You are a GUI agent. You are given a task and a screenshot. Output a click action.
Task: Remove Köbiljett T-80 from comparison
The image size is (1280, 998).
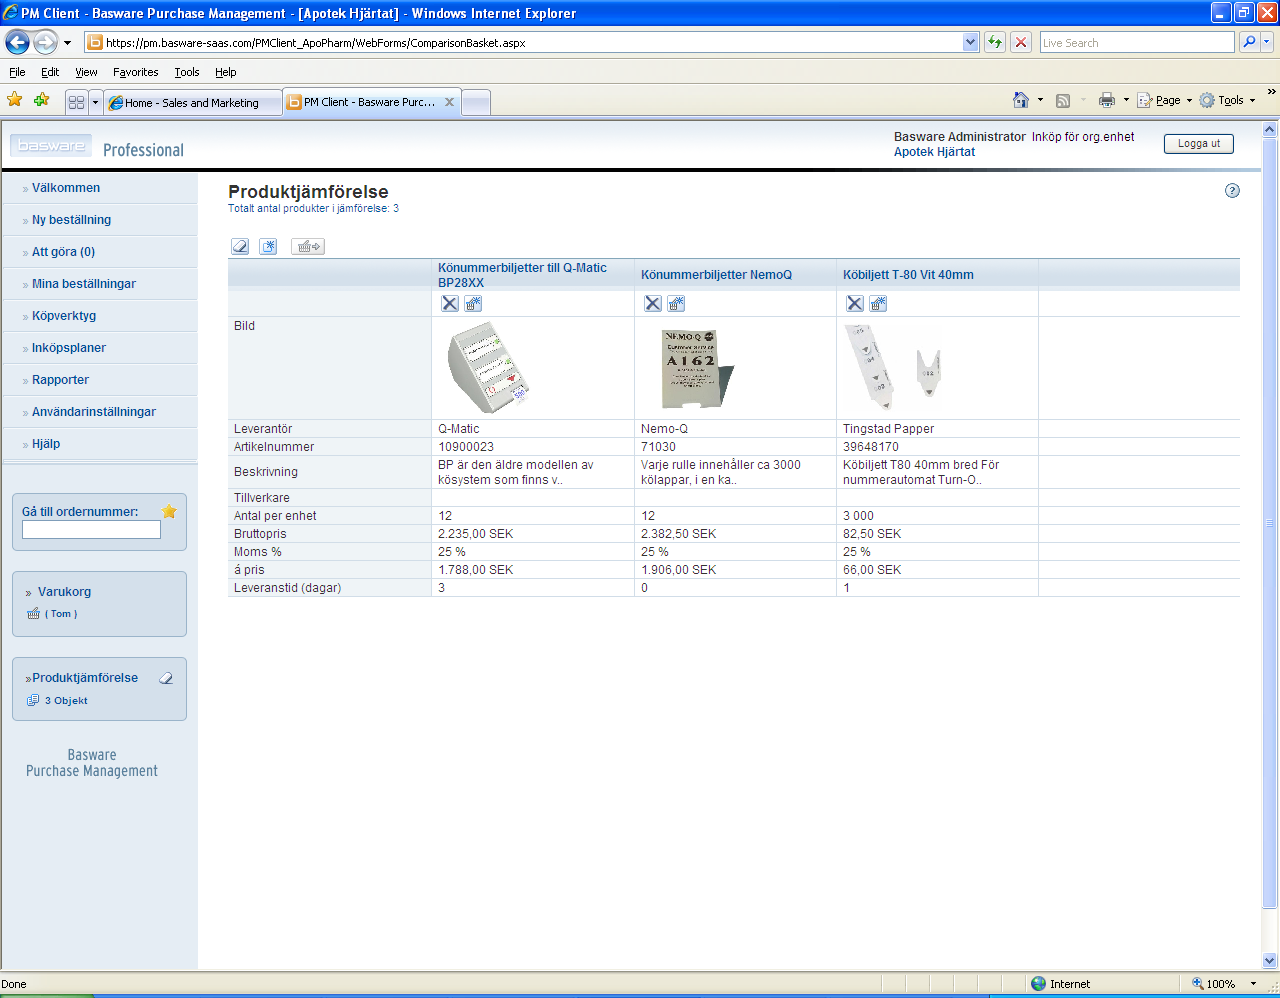[855, 303]
